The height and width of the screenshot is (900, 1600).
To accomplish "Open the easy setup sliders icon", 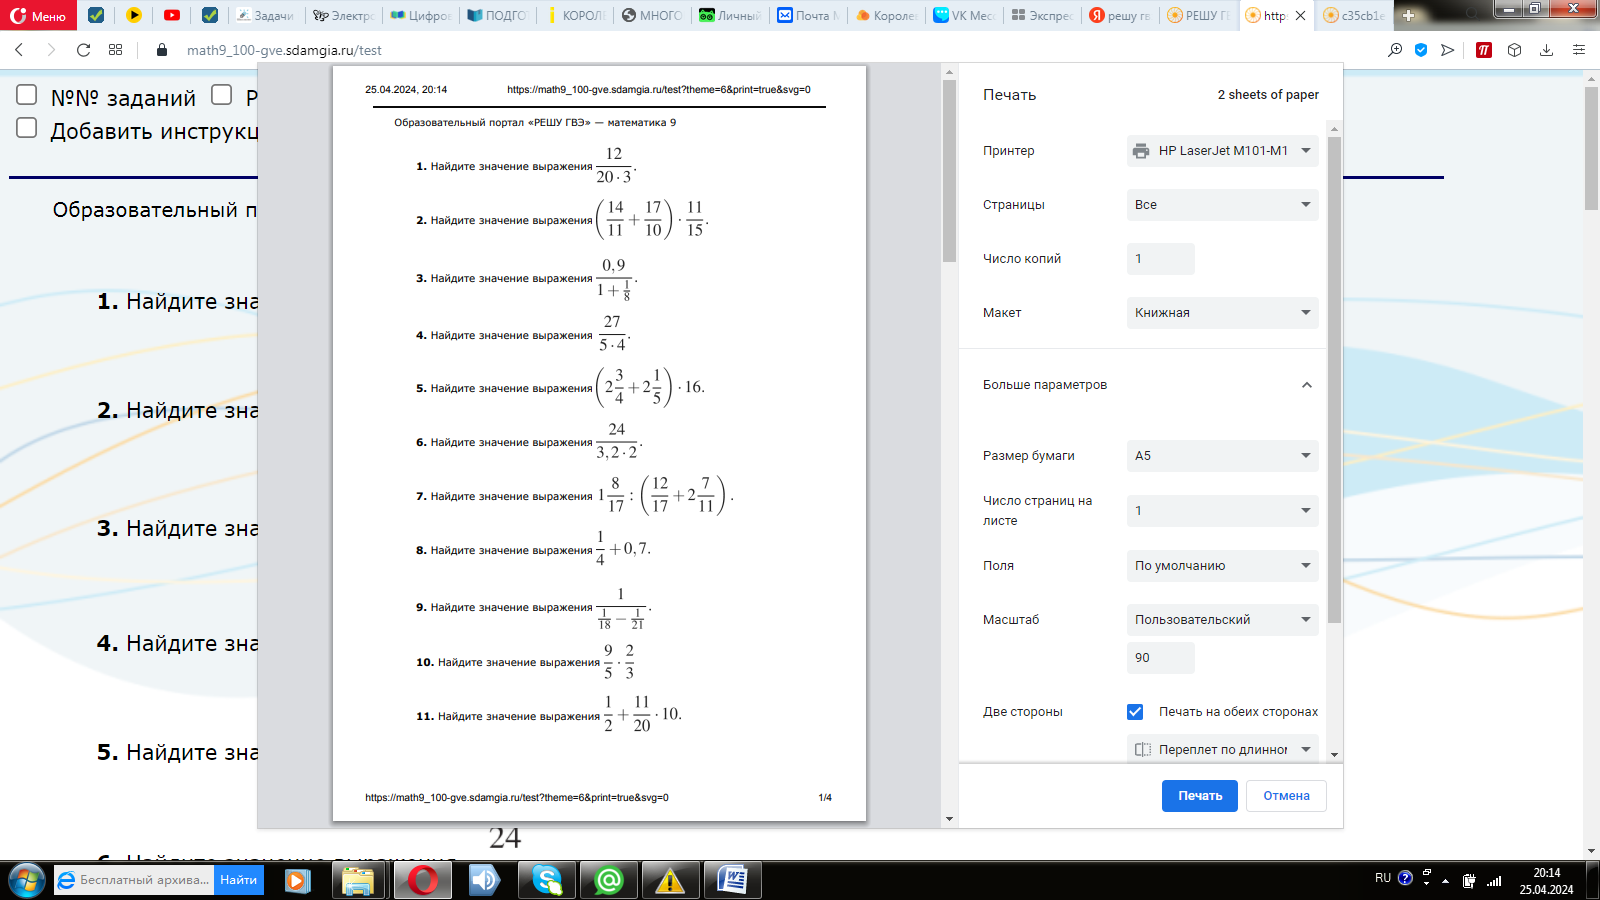I will click(x=1579, y=50).
